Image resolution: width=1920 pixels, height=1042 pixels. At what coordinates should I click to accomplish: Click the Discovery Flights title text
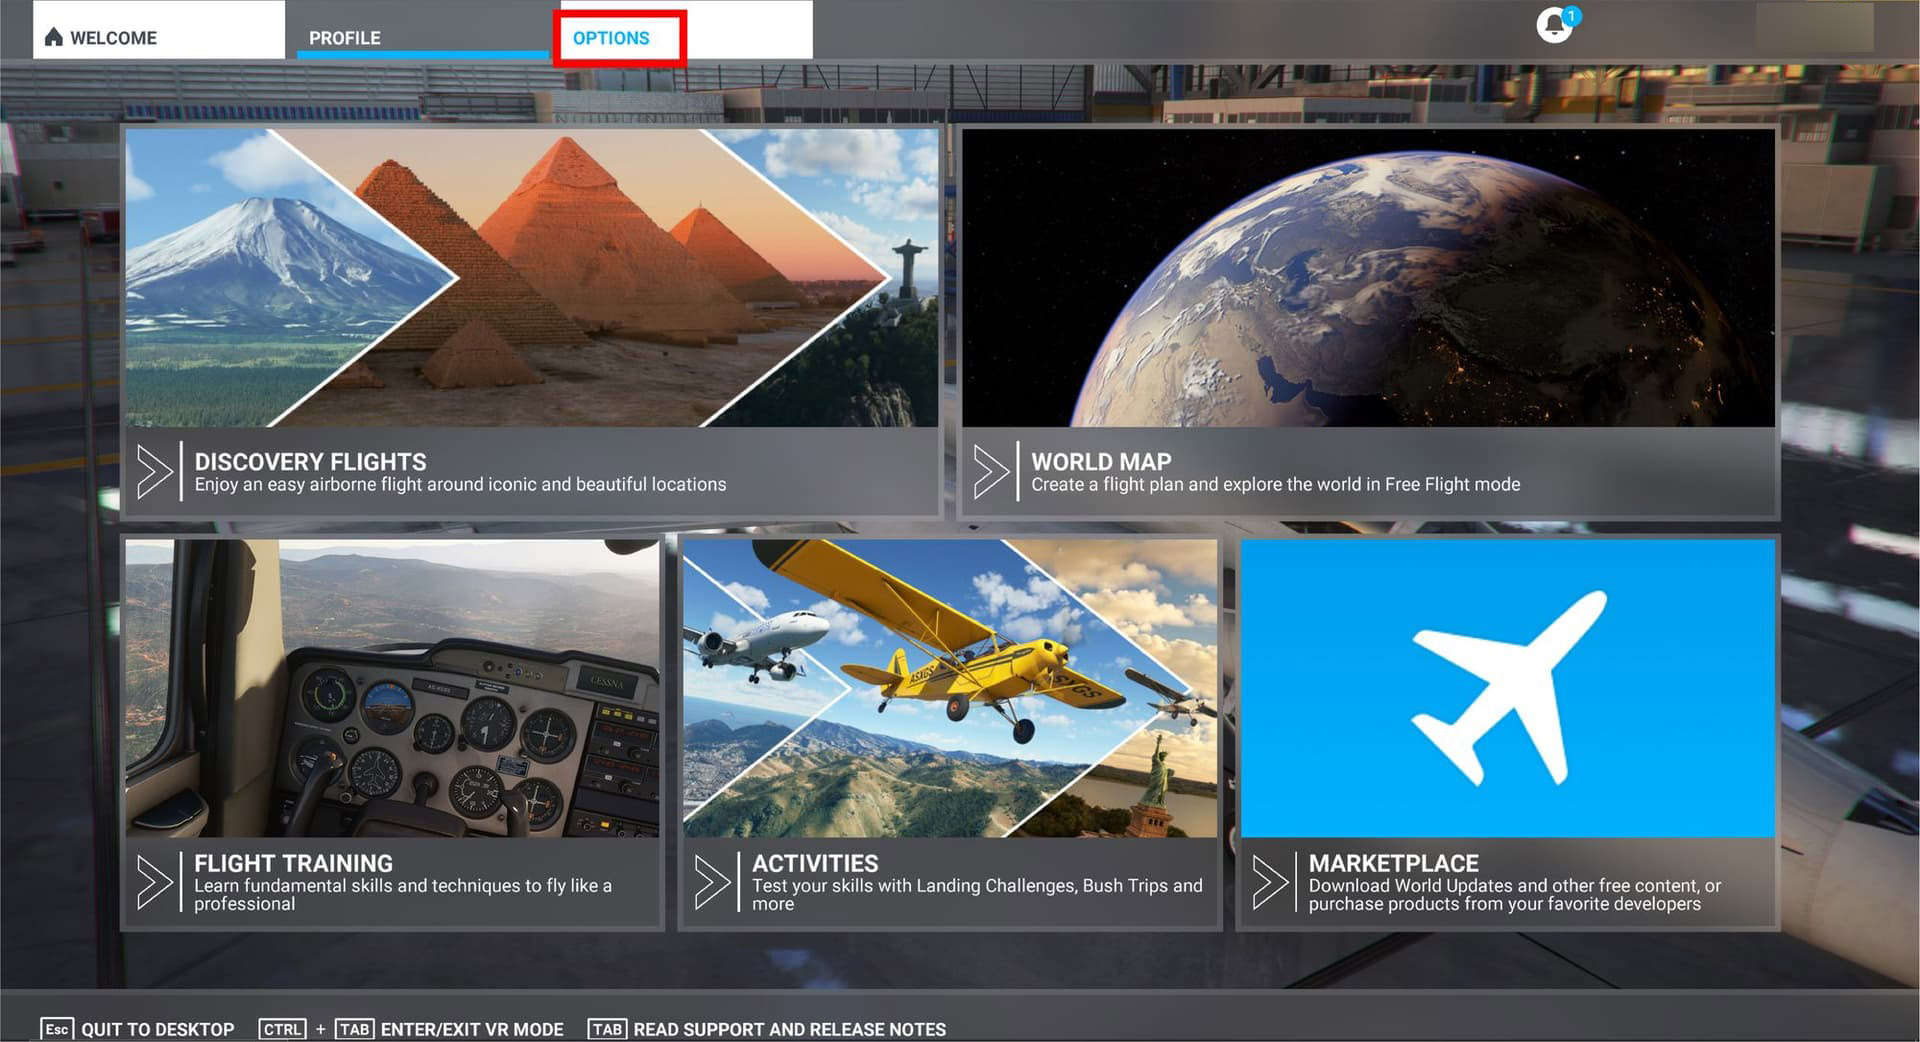[x=310, y=461]
